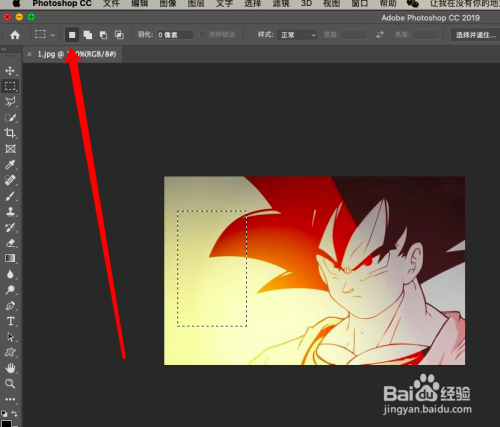Open the 滤镜 menu

coord(281,4)
